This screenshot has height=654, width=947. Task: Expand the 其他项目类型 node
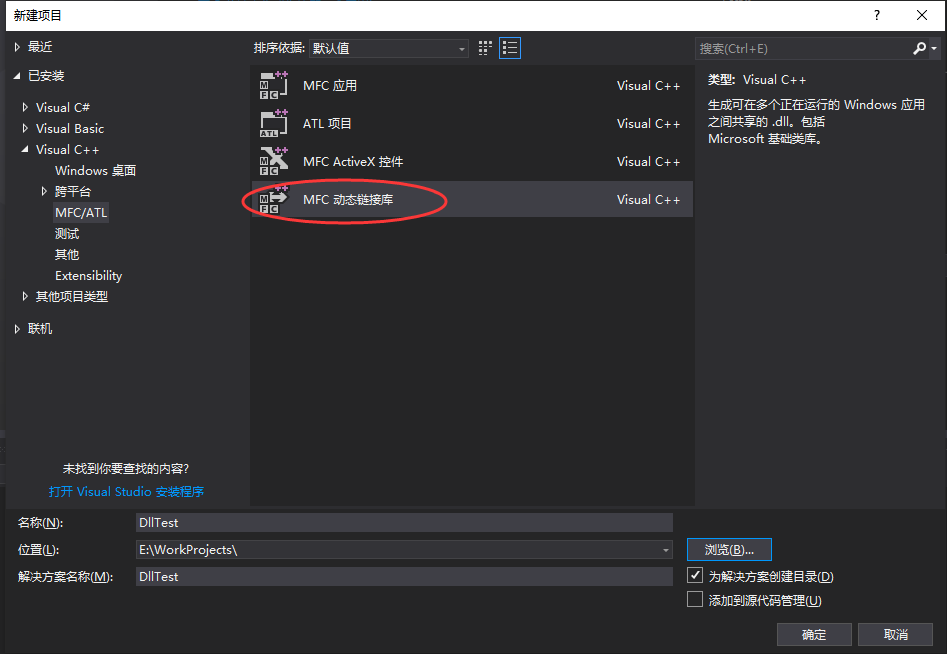25,296
